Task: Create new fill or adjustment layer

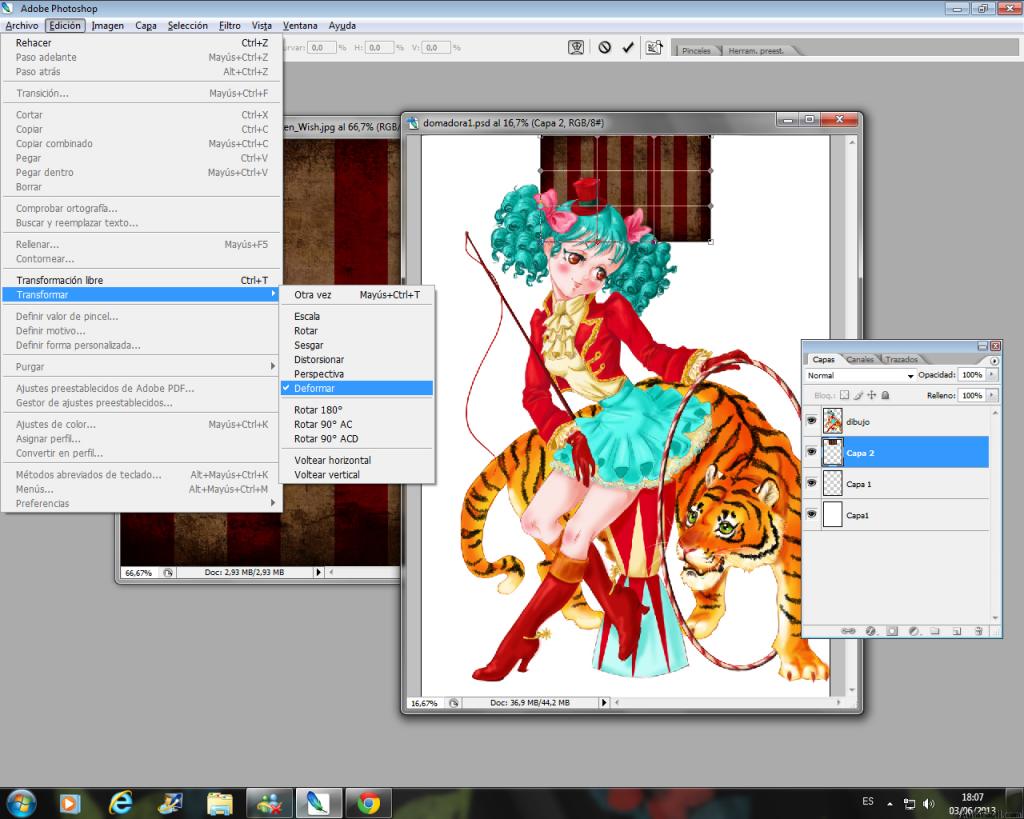Action: pos(914,631)
